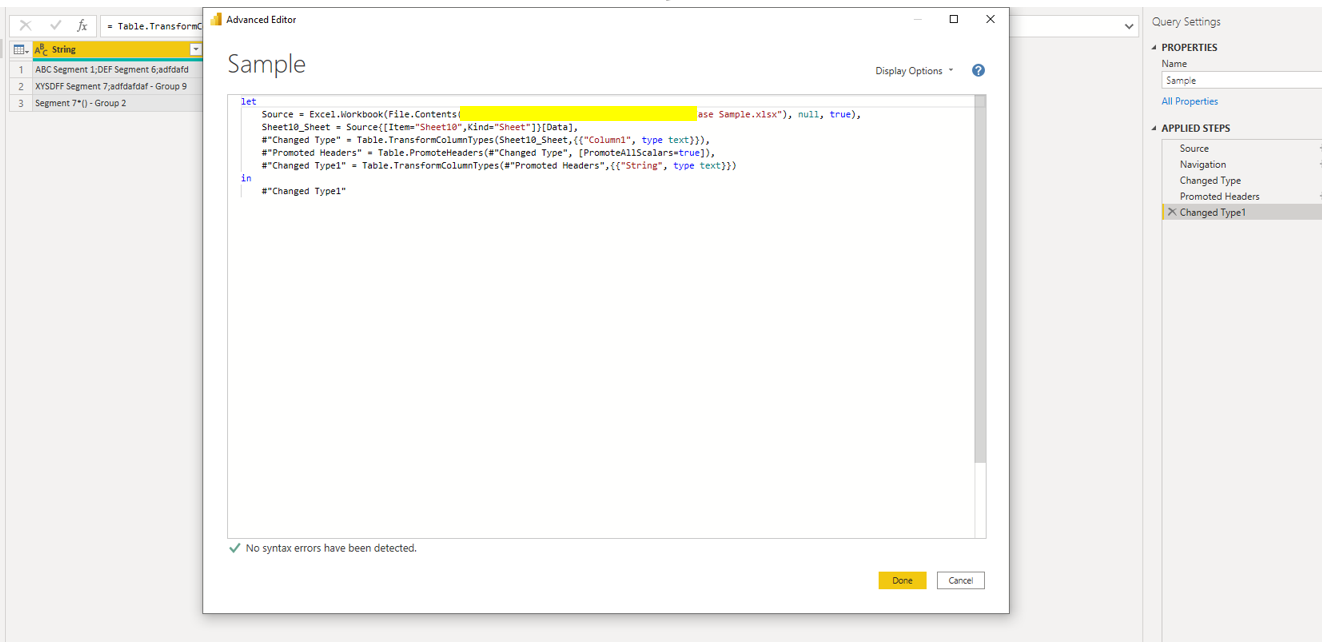Image resolution: width=1322 pixels, height=642 pixels.
Task: Select row number 2 in data grid
Action: tap(20, 86)
